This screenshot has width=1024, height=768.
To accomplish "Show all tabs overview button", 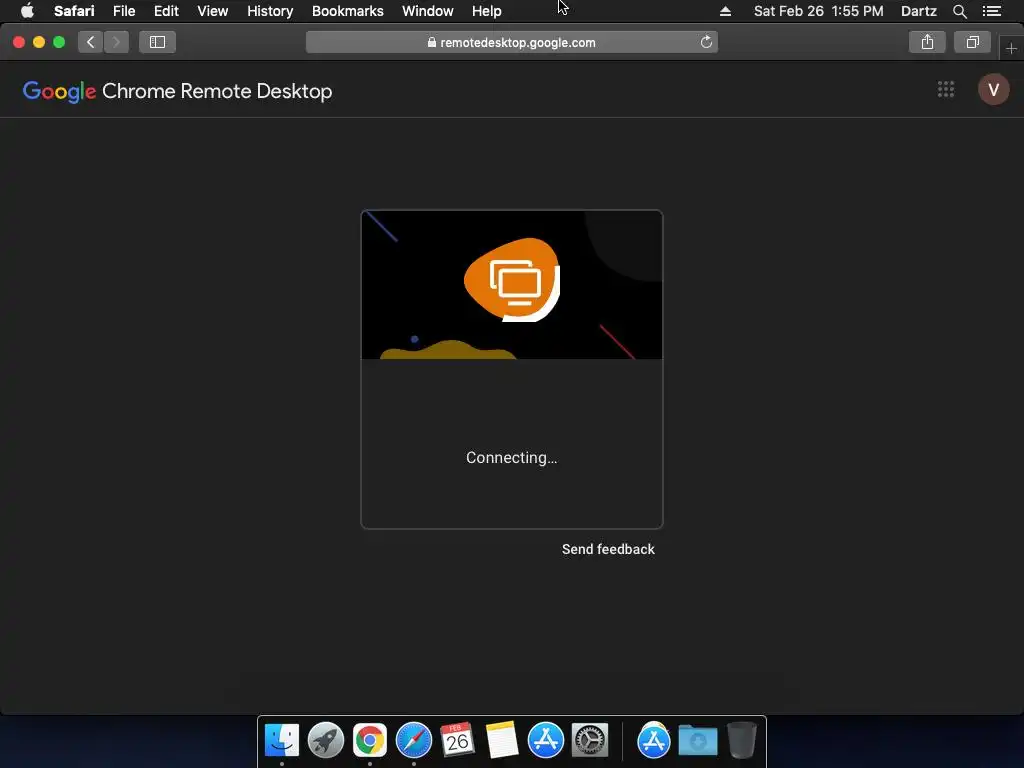I will tap(972, 42).
